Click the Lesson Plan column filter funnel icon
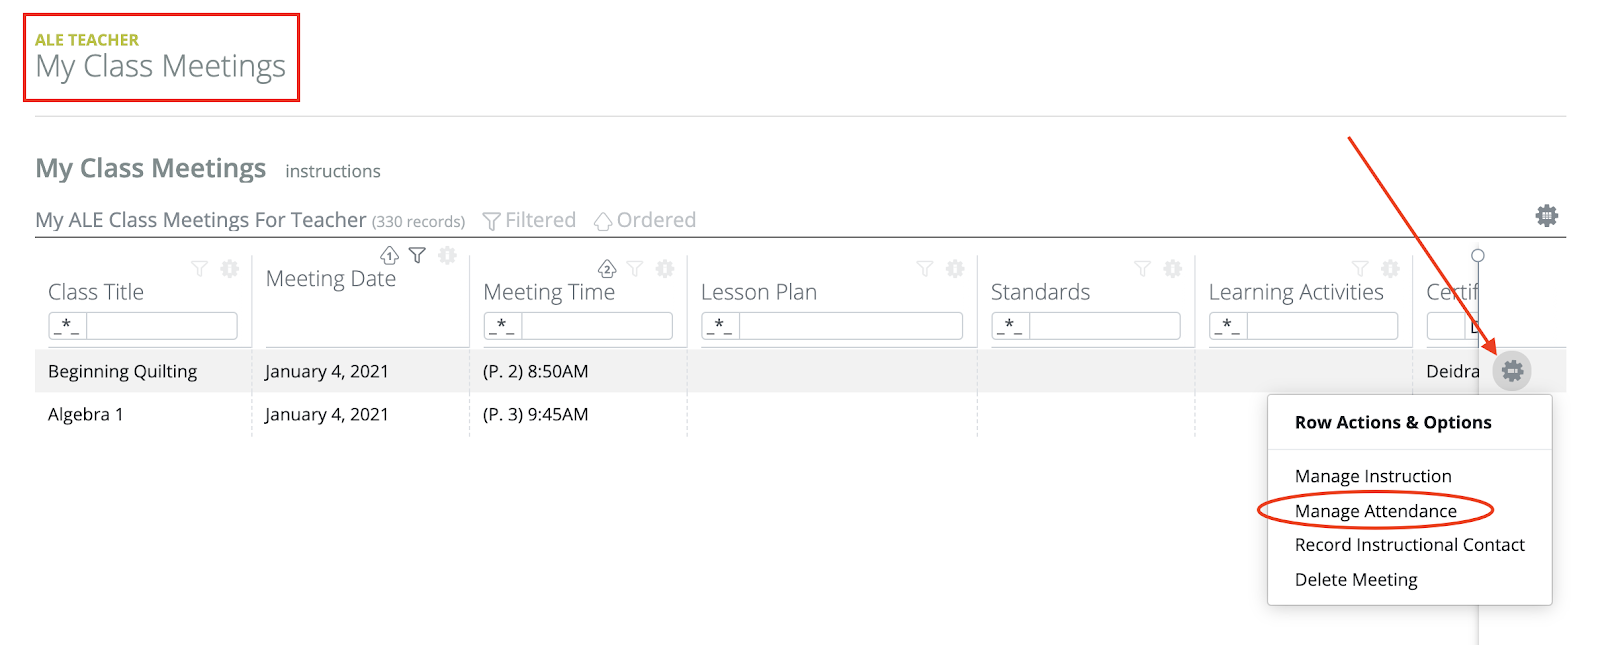Screen dimensions: 1600x645 point(925,268)
